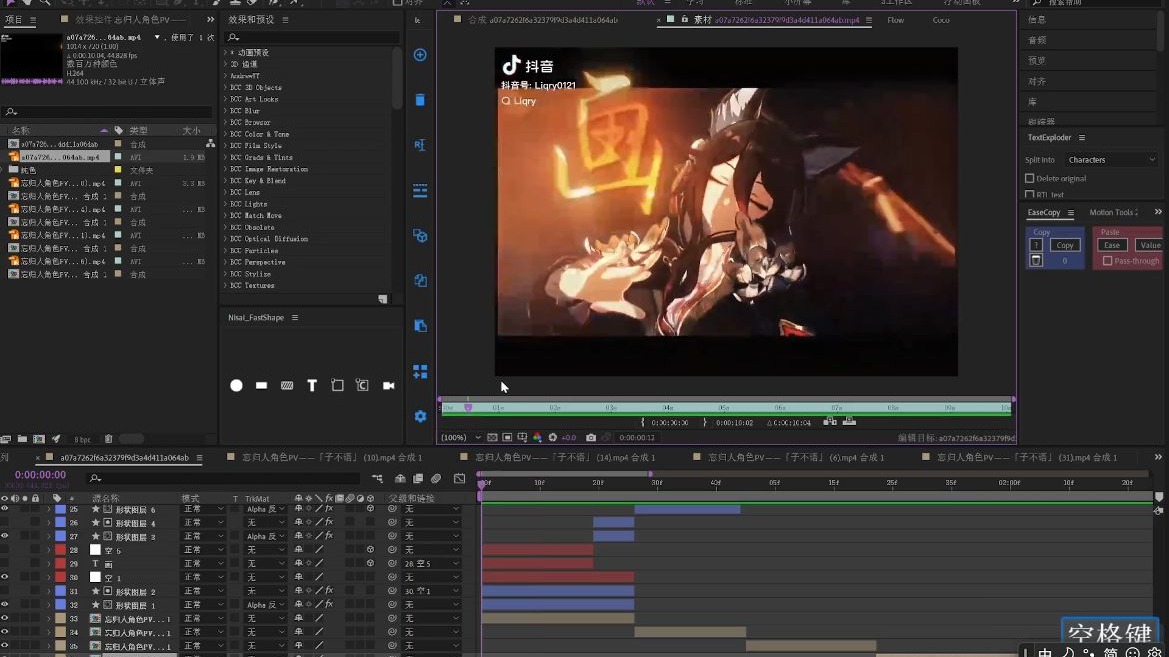1169x657 pixels.
Task: Set the out point using the } icon
Action: click(705, 422)
